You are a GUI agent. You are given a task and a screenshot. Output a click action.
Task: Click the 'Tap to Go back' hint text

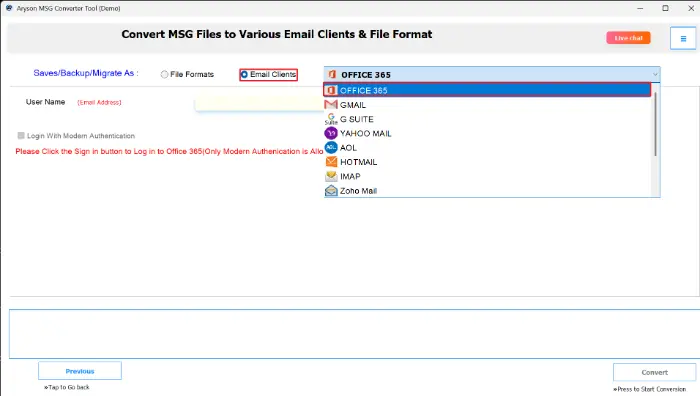(x=67, y=387)
